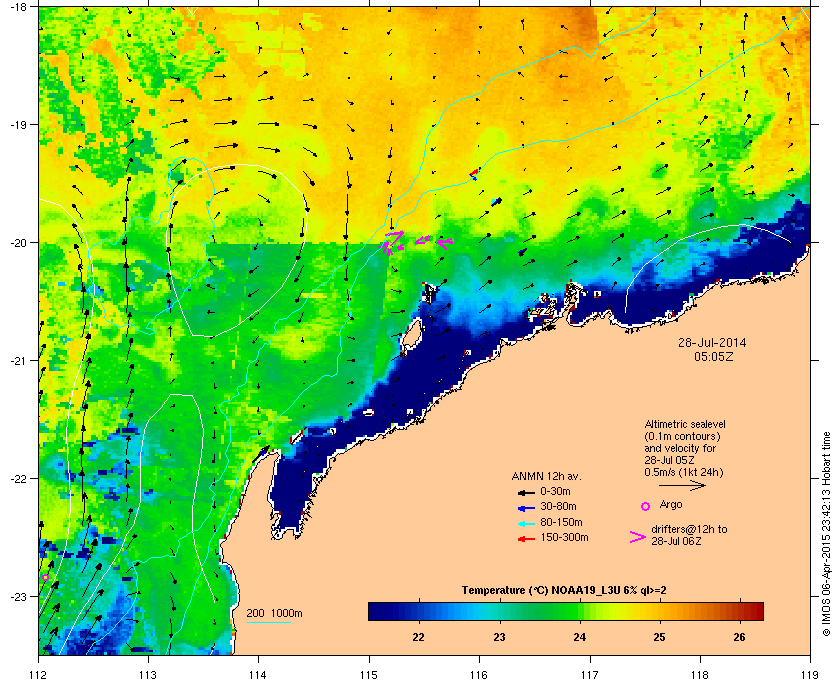Click the Temperature NOAA19_L3U colorbar title
This screenshot has width=840, height=680.
tap(564, 591)
